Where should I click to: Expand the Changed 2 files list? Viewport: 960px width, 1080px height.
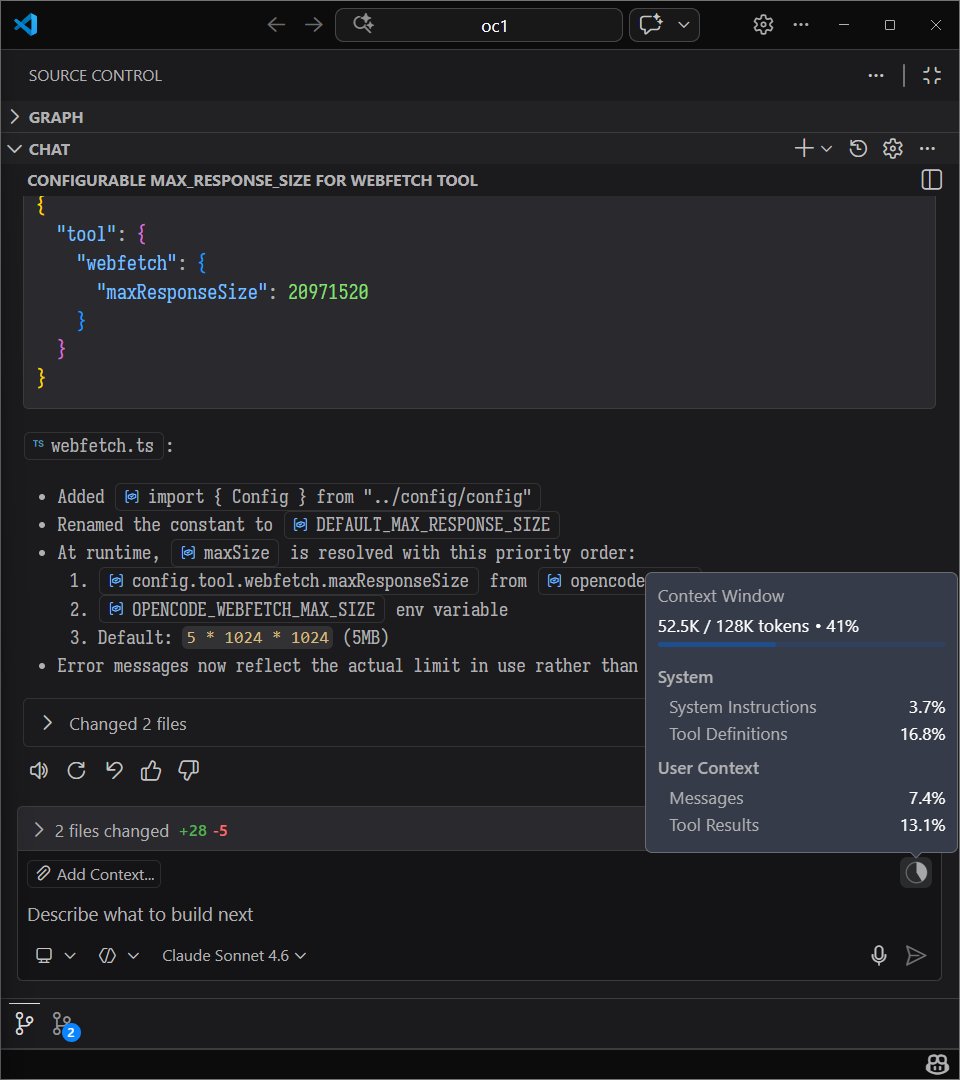127,724
